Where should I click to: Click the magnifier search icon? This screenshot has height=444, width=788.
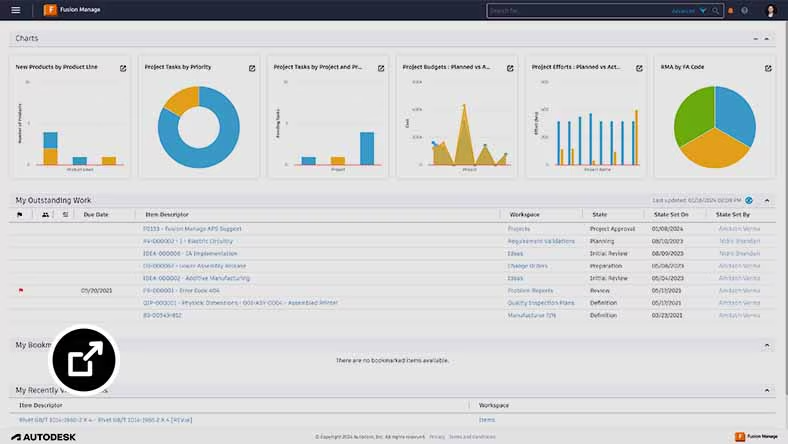click(x=716, y=11)
